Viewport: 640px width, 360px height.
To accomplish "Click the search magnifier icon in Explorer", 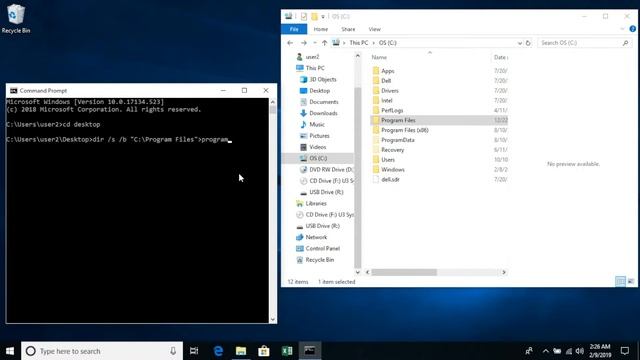I will coord(625,43).
